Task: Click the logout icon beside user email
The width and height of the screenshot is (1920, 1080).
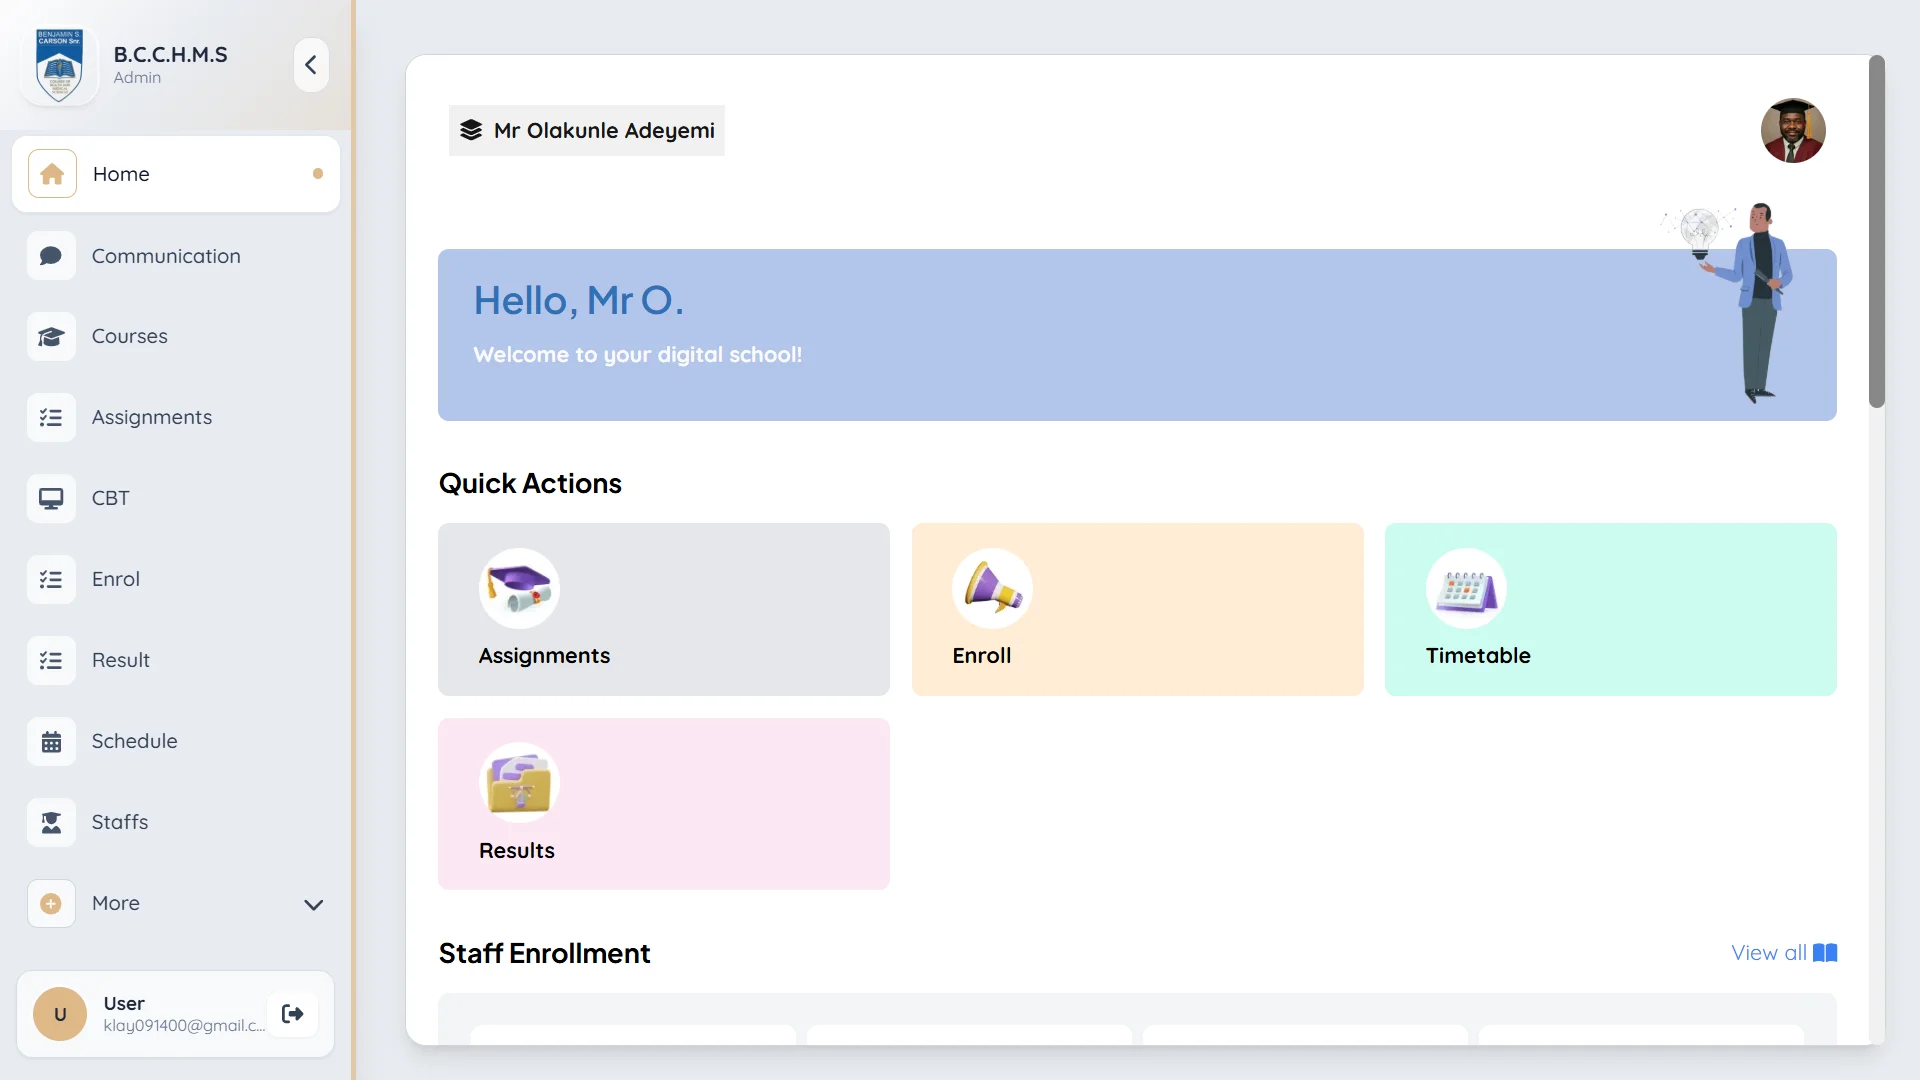Action: tap(293, 1014)
